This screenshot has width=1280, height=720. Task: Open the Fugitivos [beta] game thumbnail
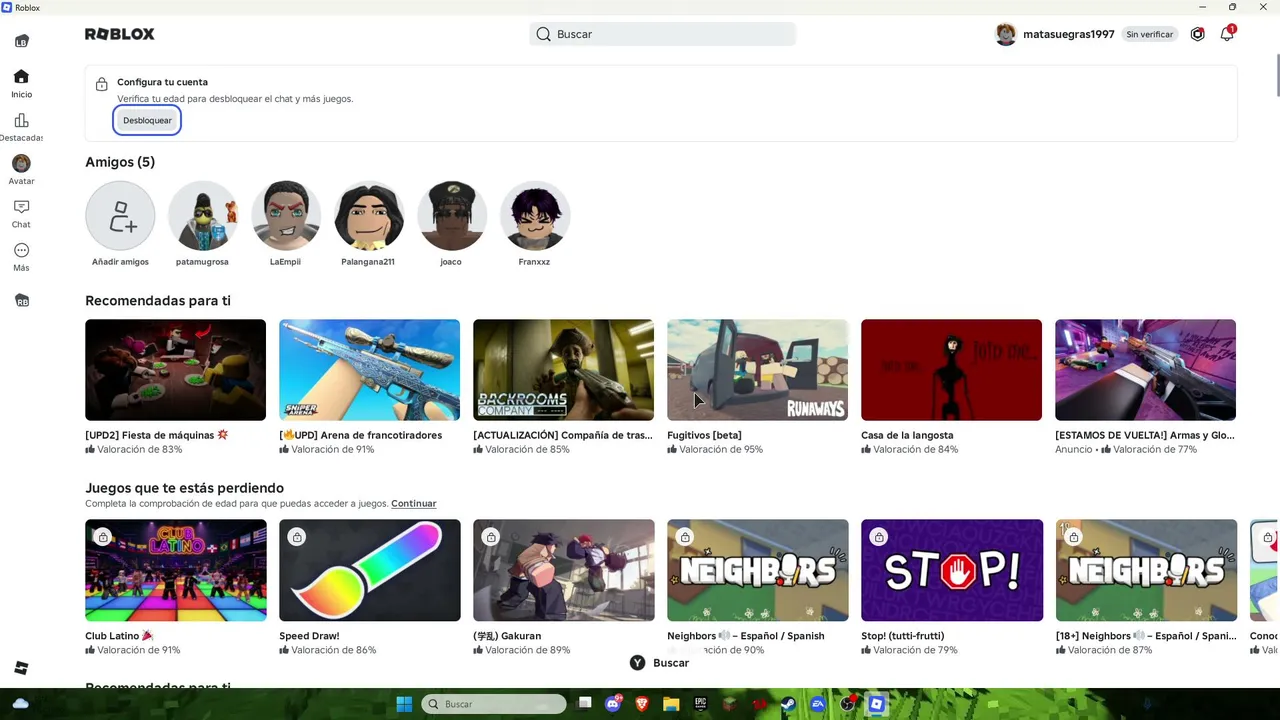(757, 370)
